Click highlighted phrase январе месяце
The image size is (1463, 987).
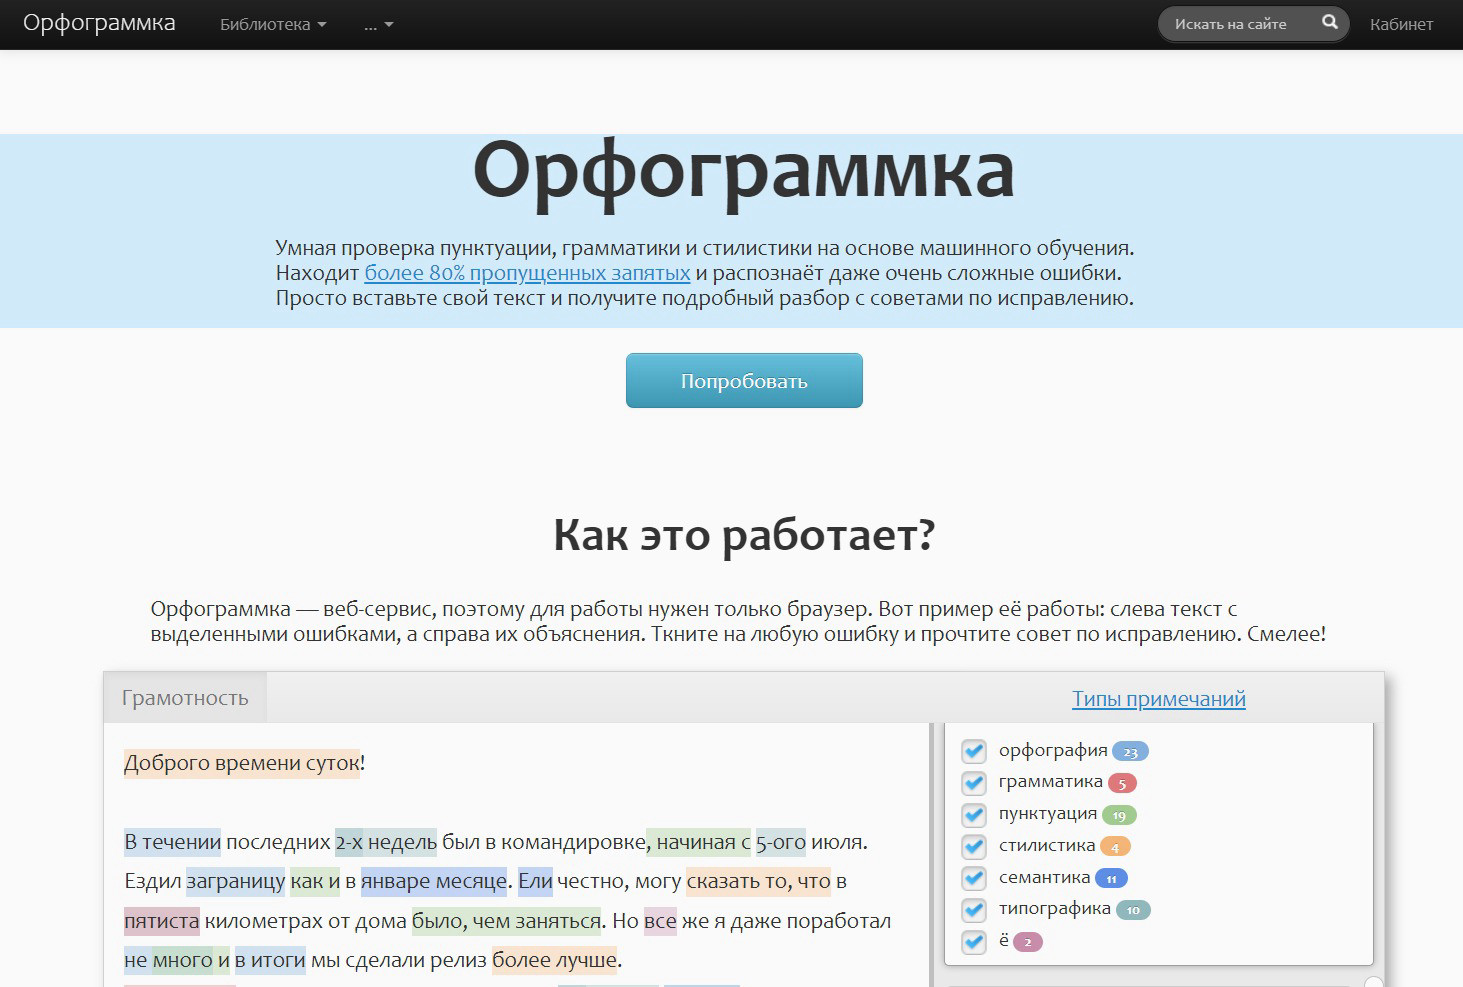434,881
